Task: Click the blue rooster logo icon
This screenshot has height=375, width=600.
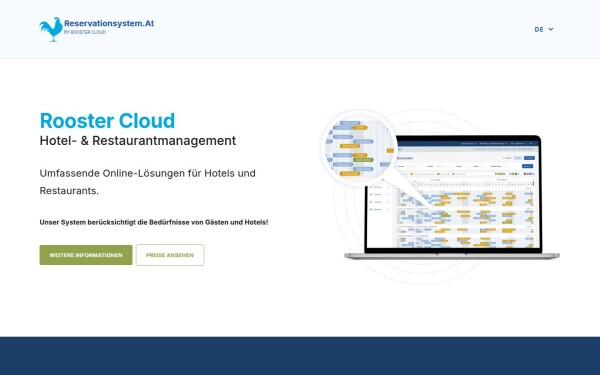Action: pos(51,29)
